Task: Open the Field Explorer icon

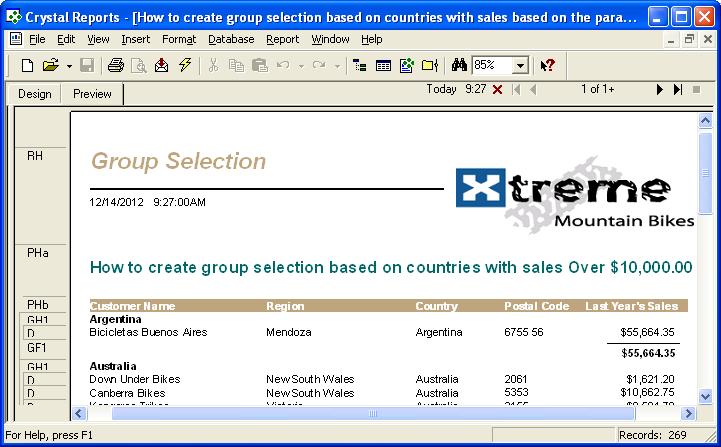Action: pyautogui.click(x=383, y=66)
